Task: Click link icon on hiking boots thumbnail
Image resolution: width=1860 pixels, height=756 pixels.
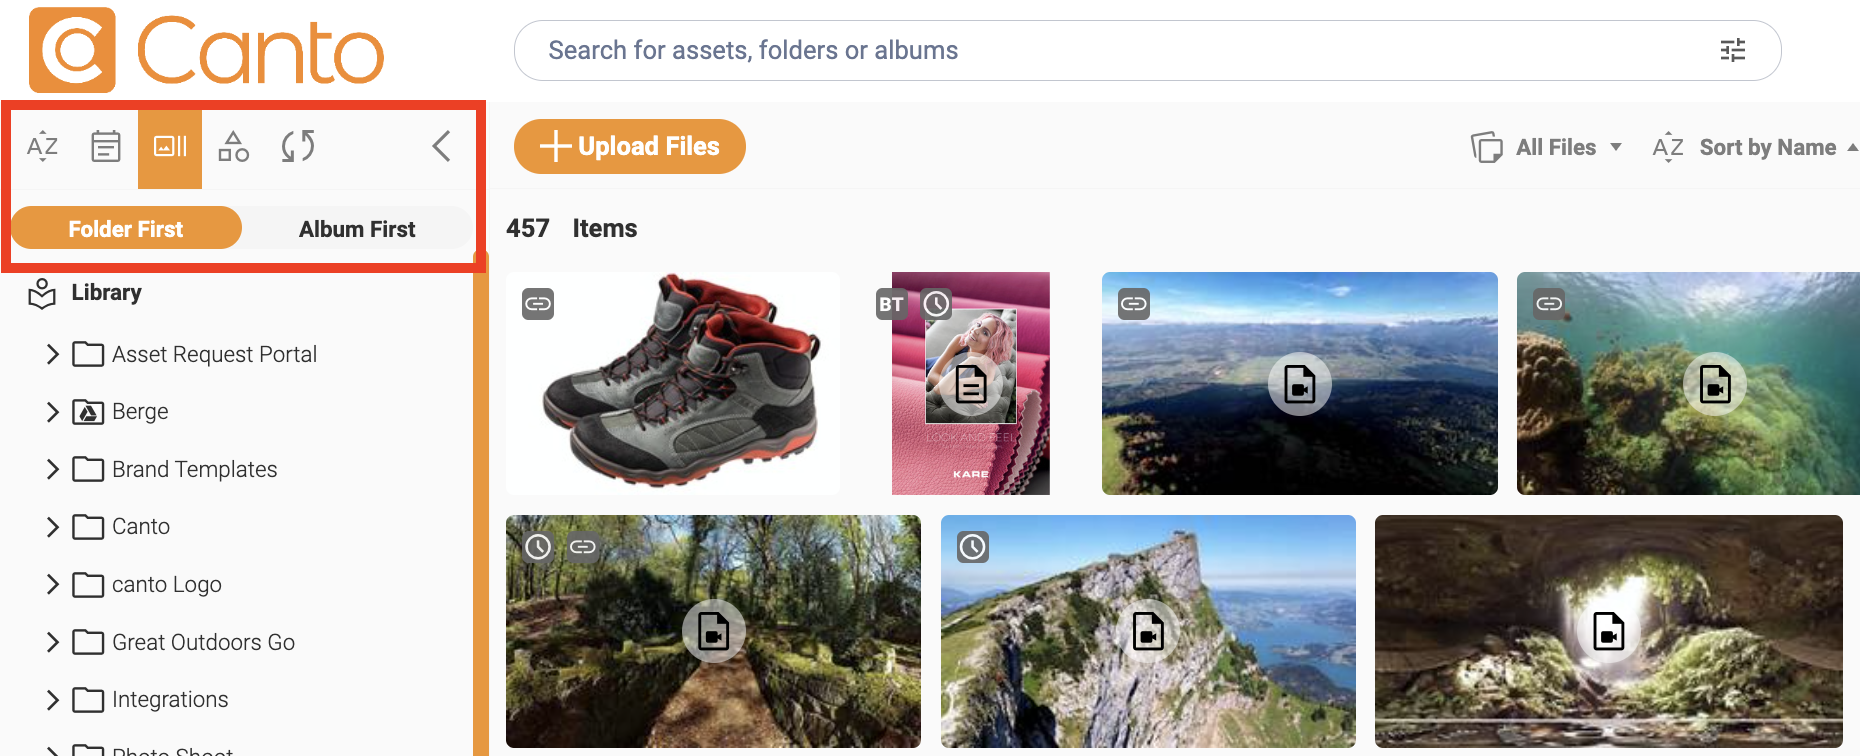Action: 538,304
